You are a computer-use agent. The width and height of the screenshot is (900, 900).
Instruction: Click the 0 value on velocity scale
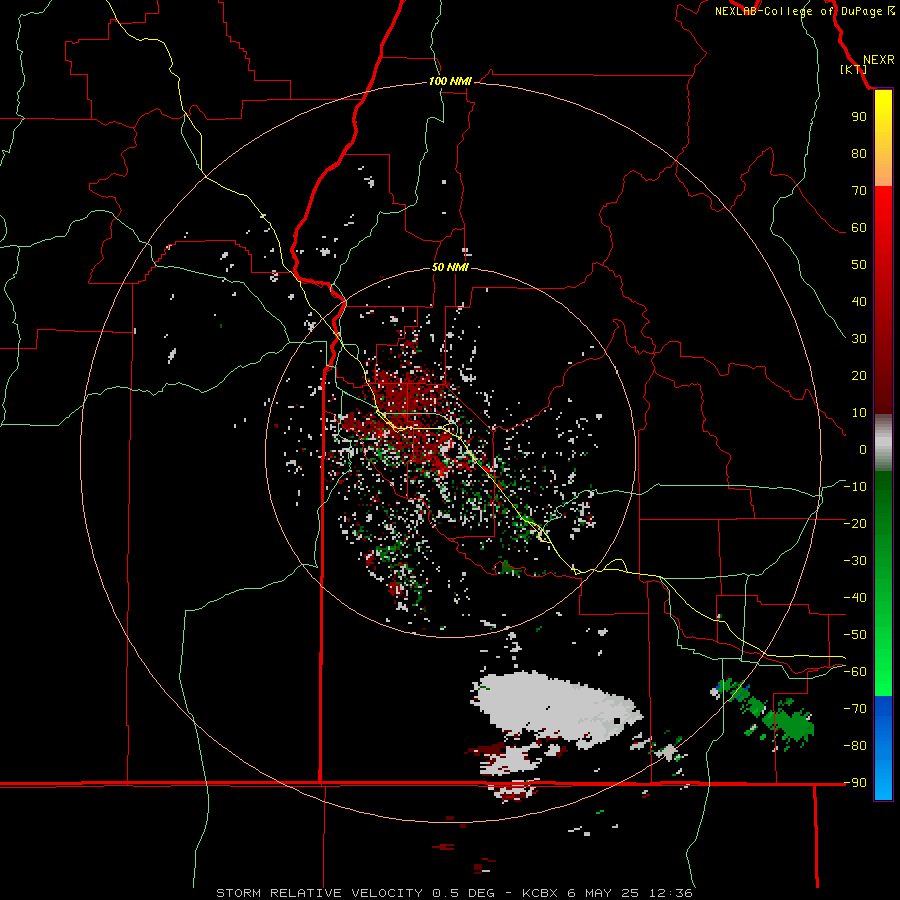[x=863, y=449]
